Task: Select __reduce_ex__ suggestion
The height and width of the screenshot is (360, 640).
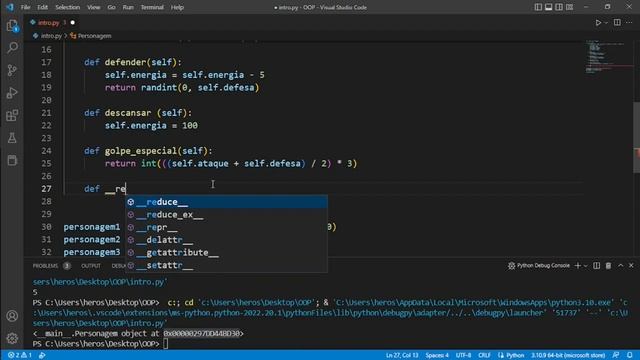Action: click(x=226, y=214)
